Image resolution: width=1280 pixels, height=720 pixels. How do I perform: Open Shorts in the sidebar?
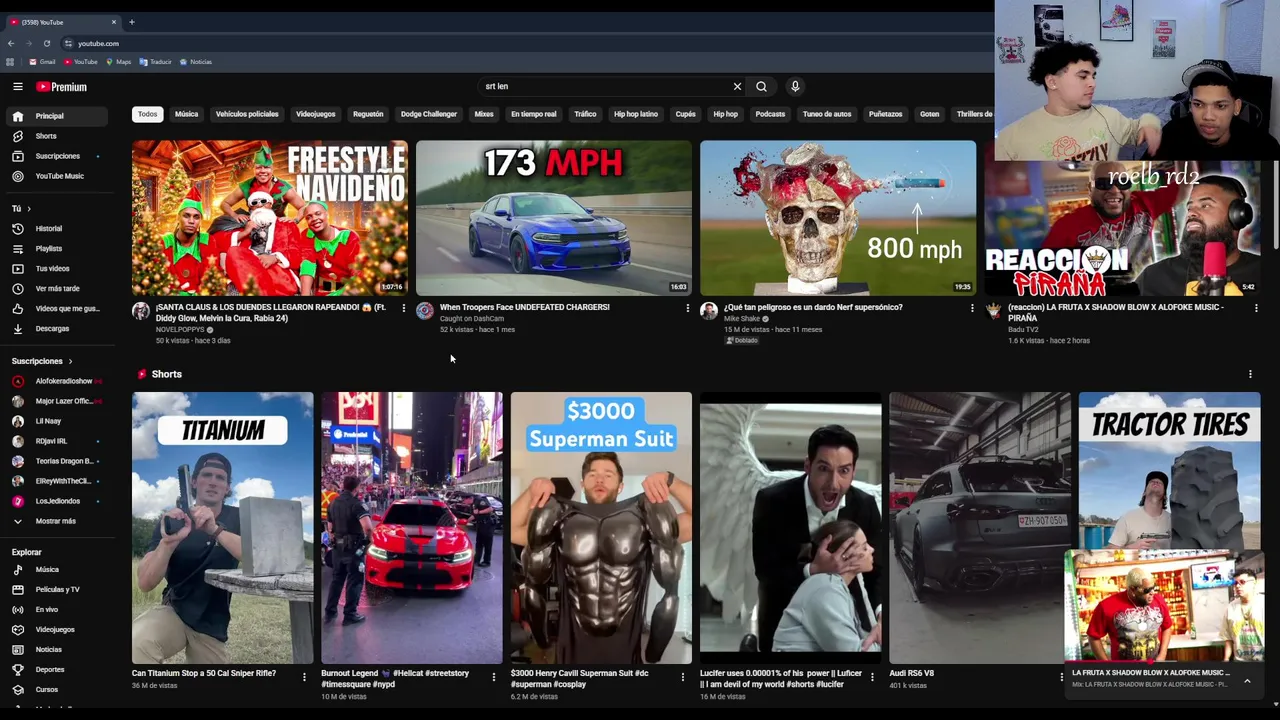56,136
